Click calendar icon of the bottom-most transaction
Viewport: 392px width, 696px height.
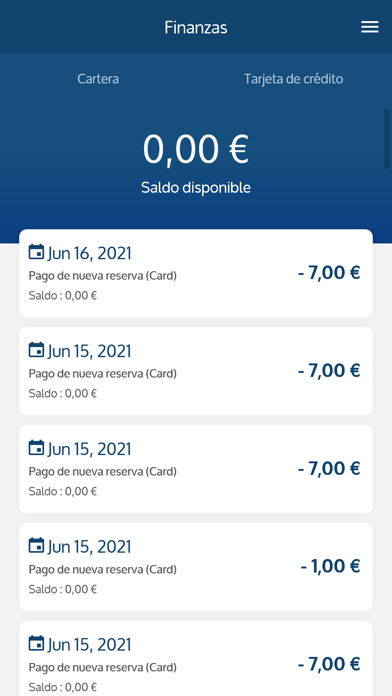click(x=36, y=643)
